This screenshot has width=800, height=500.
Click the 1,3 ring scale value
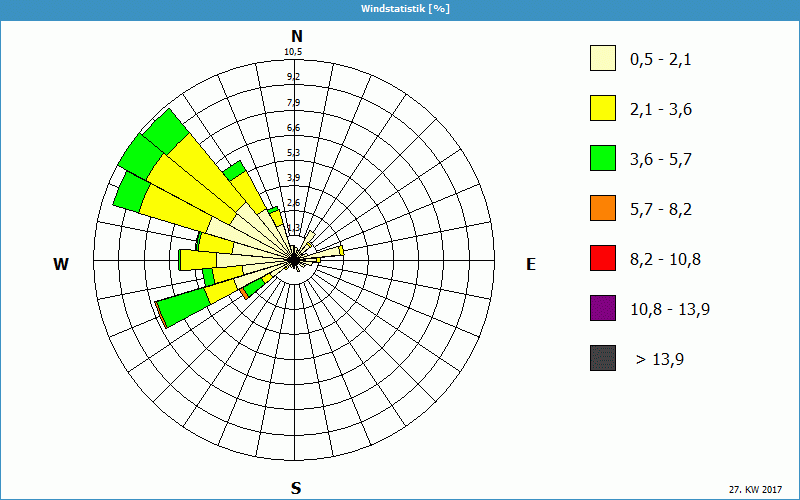pyautogui.click(x=293, y=228)
